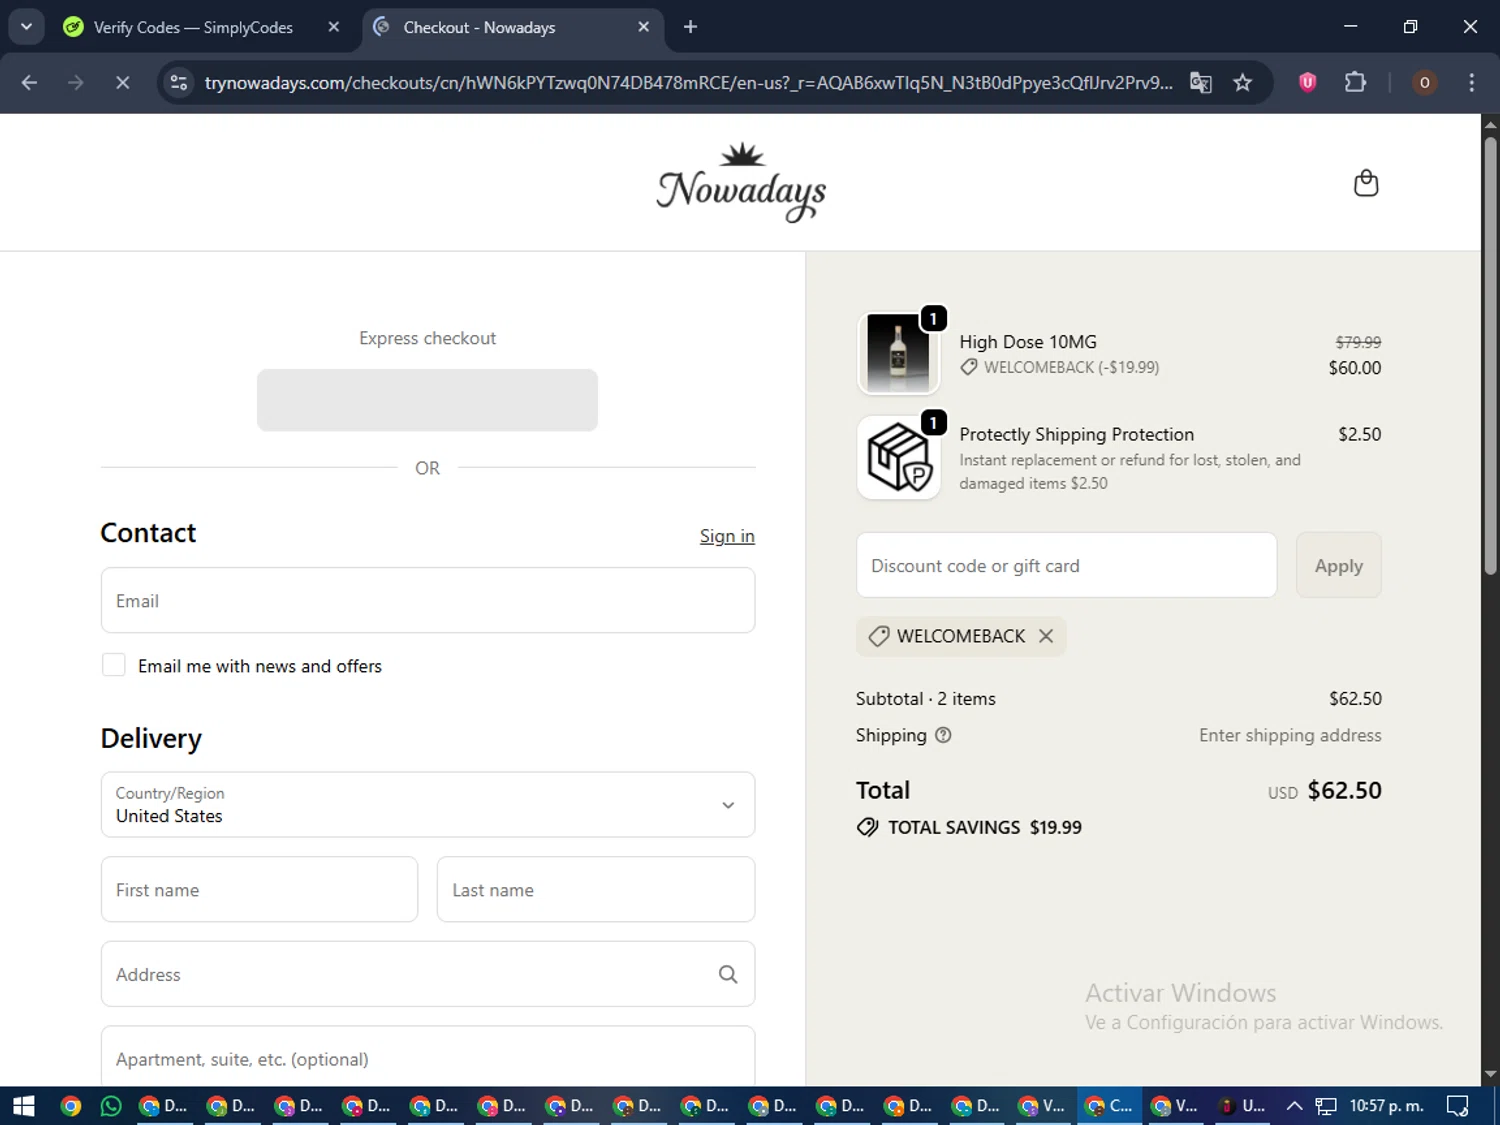Switch to the Verify Codes SimplyCodes tab
Image resolution: width=1500 pixels, height=1125 pixels.
click(x=193, y=27)
